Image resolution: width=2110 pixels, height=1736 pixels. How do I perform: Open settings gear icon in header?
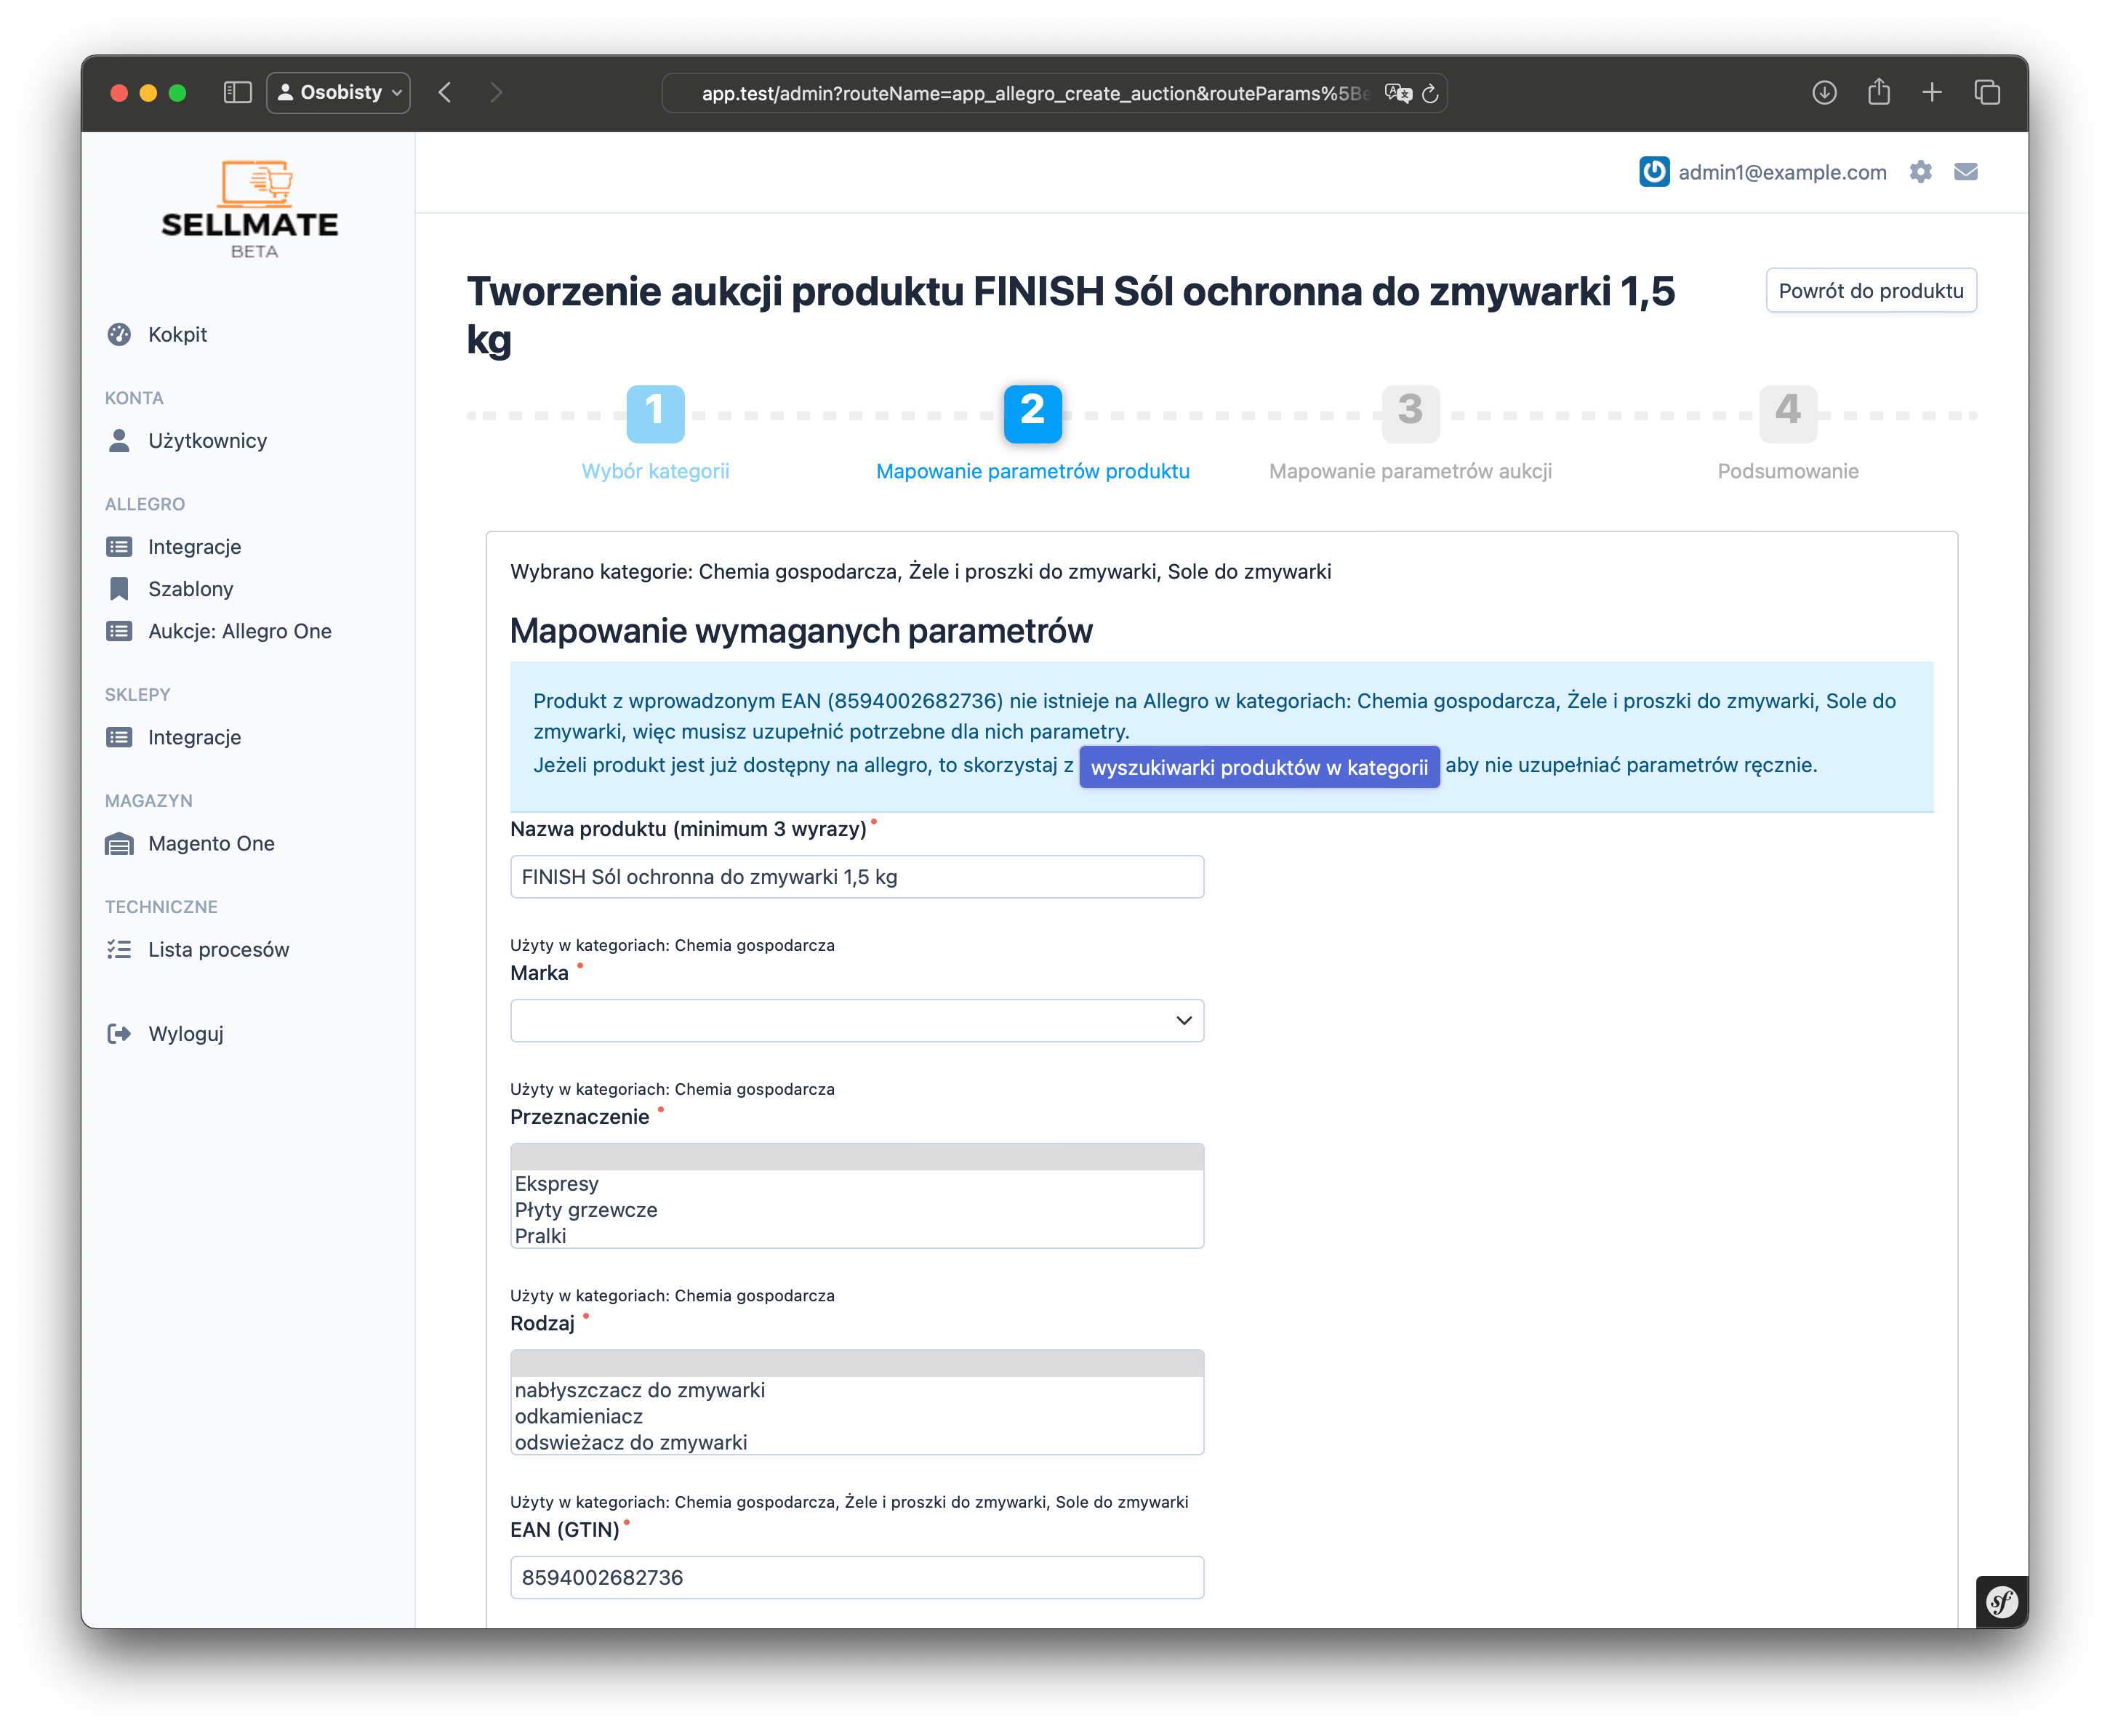pyautogui.click(x=1920, y=171)
